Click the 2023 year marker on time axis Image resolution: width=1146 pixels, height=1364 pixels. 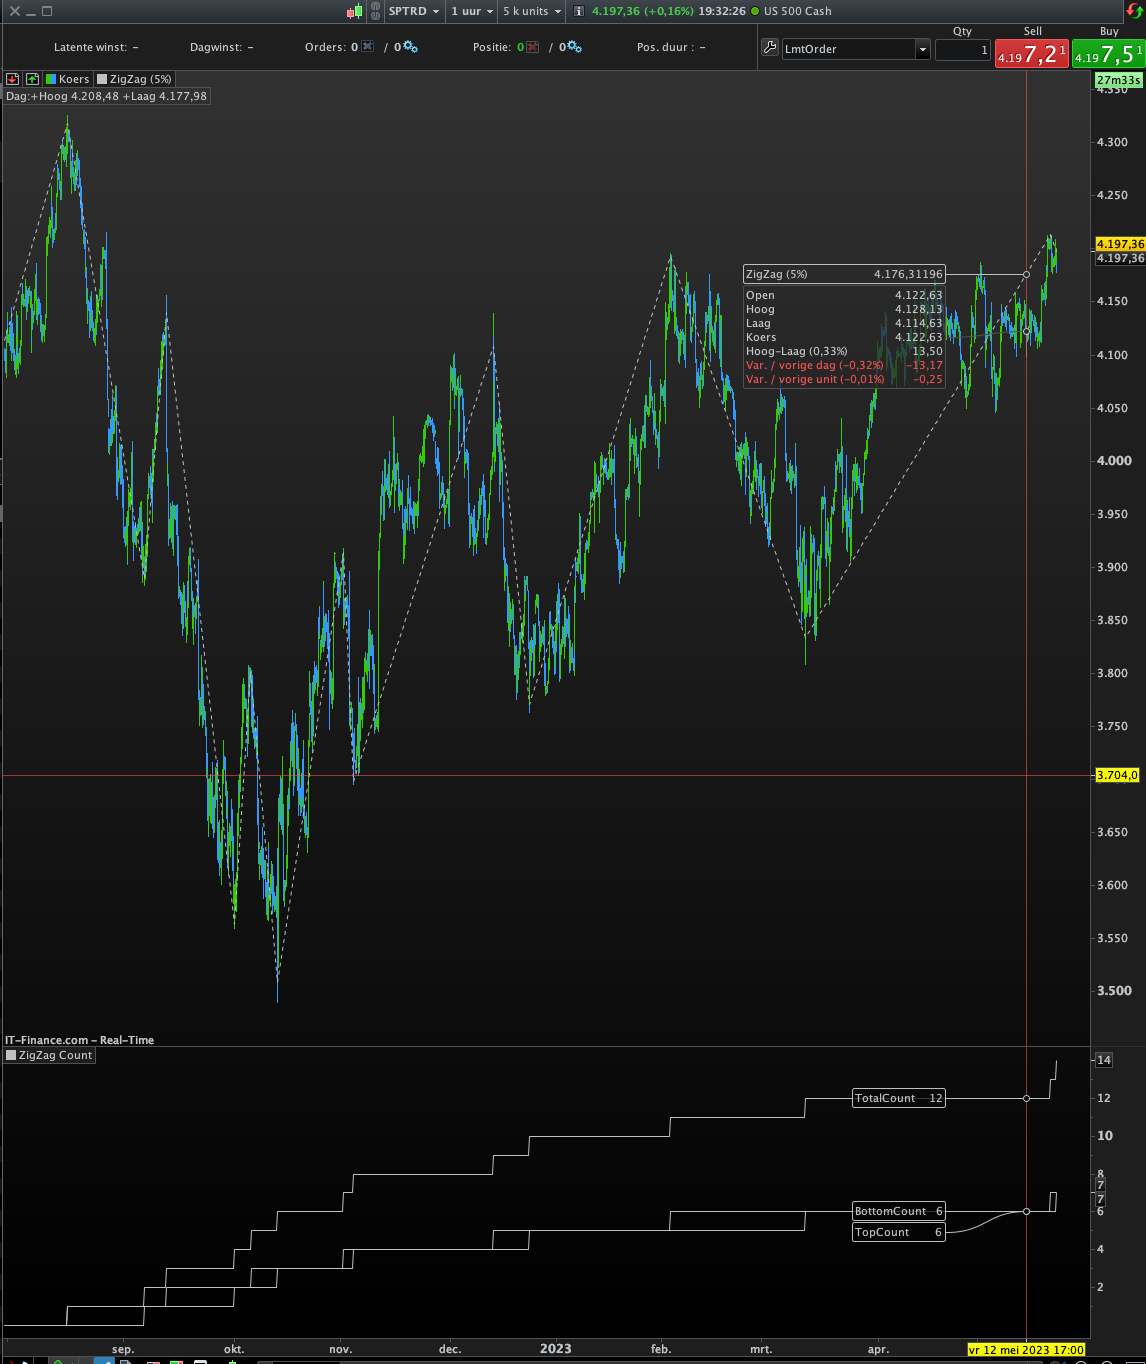[556, 1349]
